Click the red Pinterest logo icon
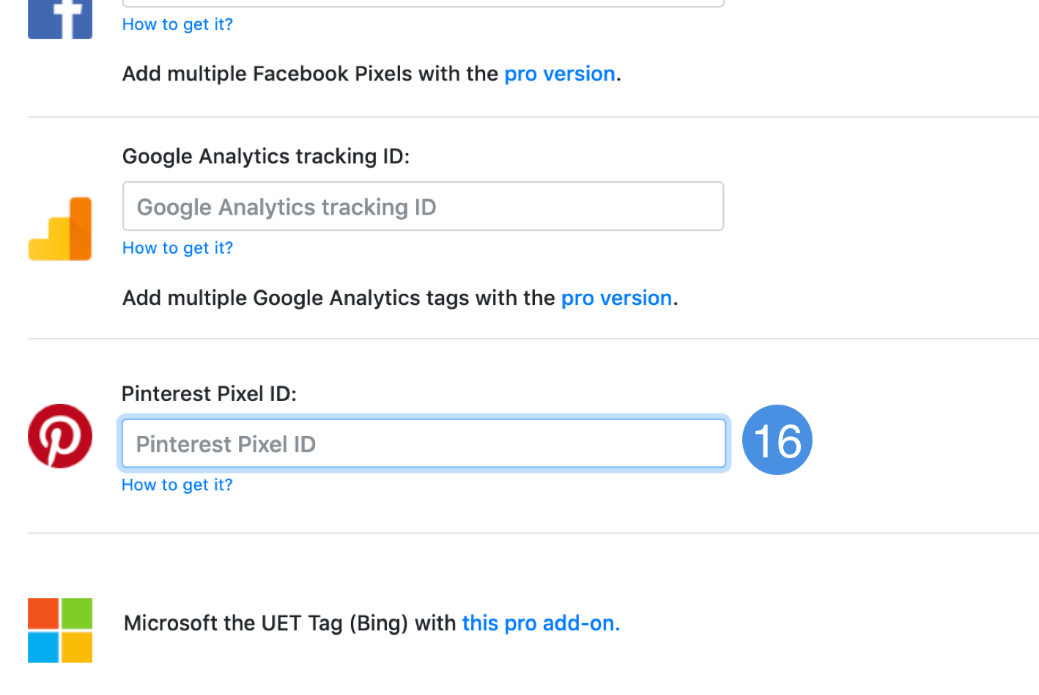Viewport: 1039px width, 695px height. pos(60,436)
